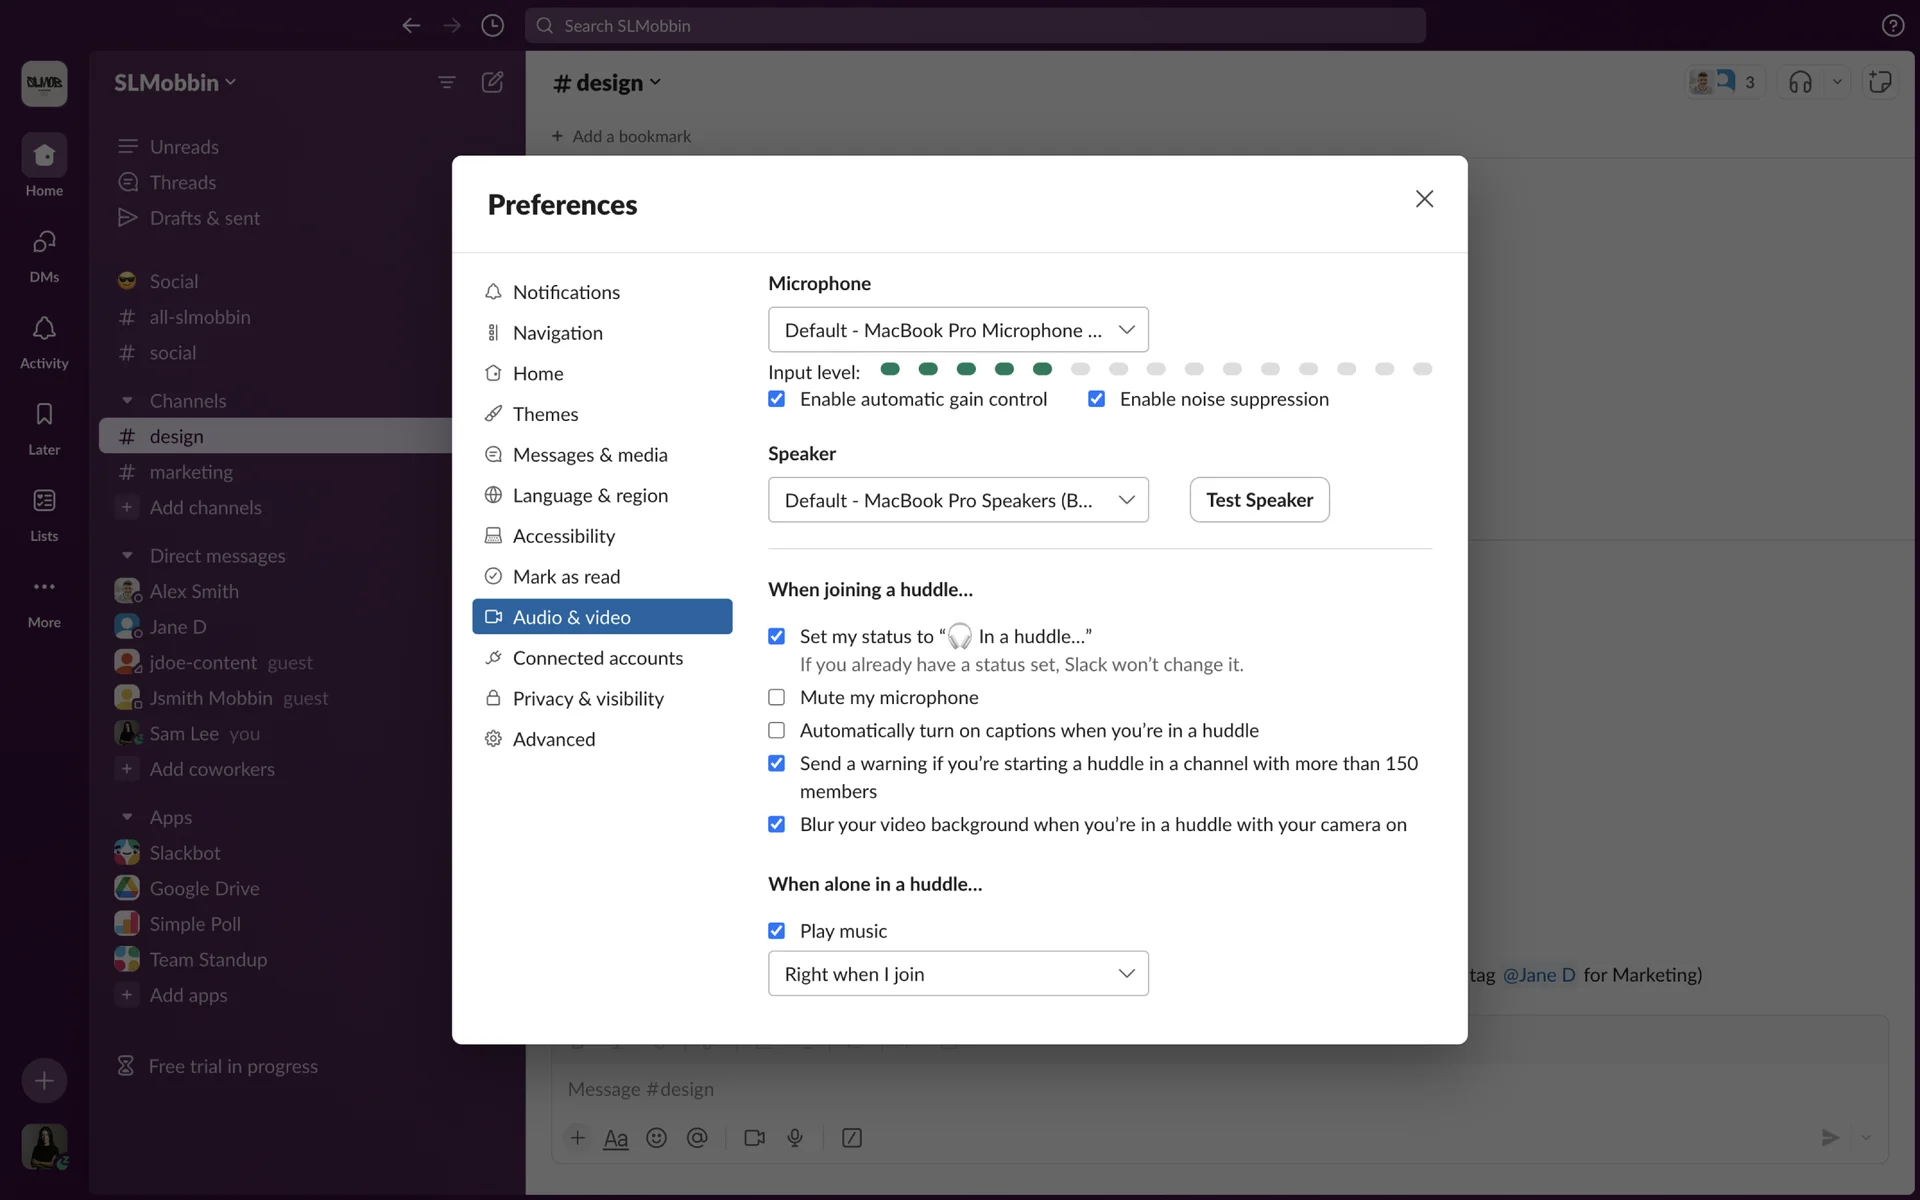Close the Preferences dialog
This screenshot has width=1920, height=1200.
(1424, 199)
